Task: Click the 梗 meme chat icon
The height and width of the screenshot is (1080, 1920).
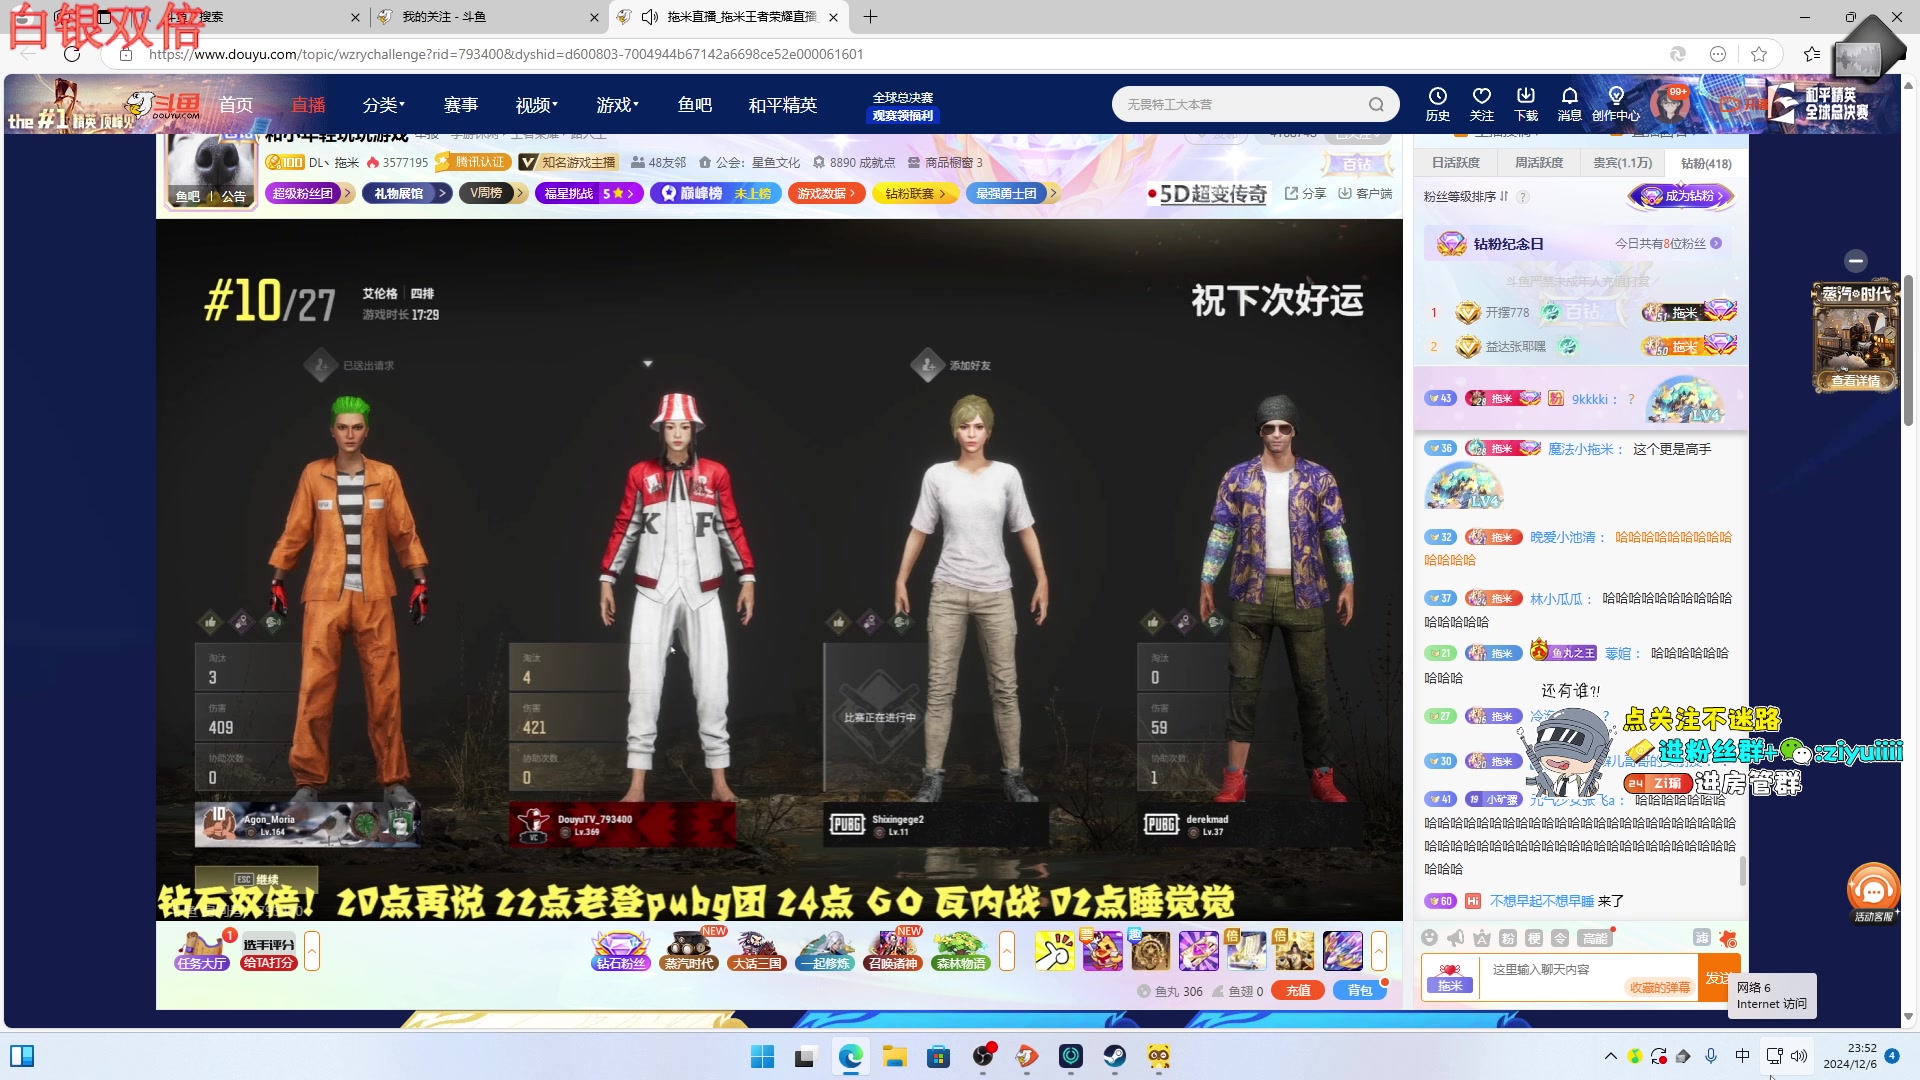Action: click(x=1533, y=938)
